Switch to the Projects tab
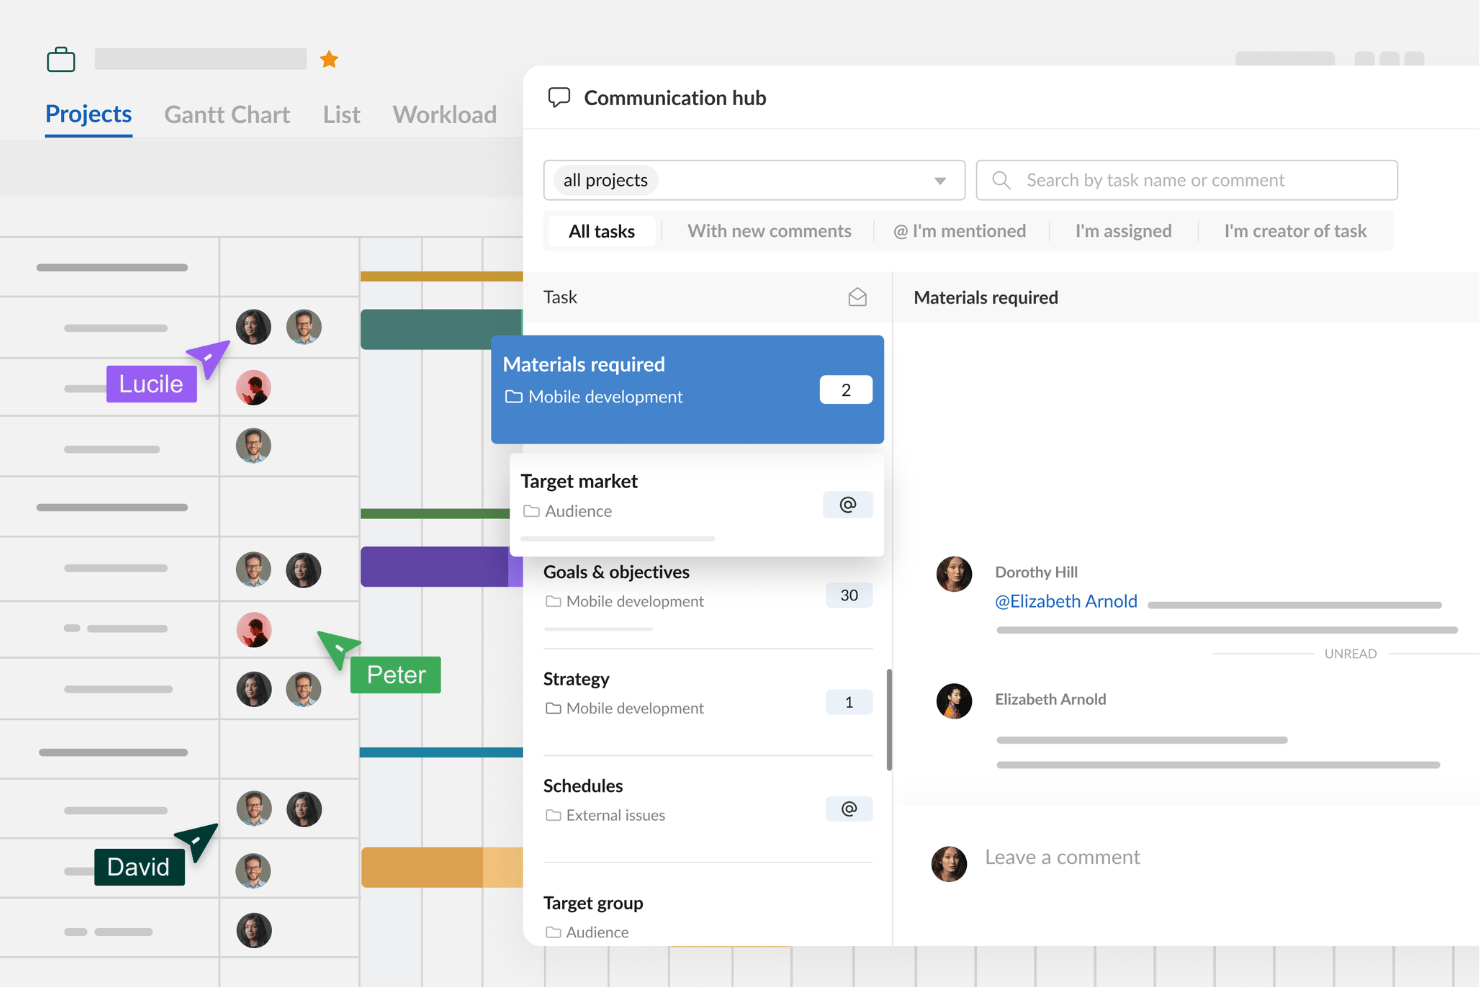The width and height of the screenshot is (1480, 987). [x=89, y=114]
